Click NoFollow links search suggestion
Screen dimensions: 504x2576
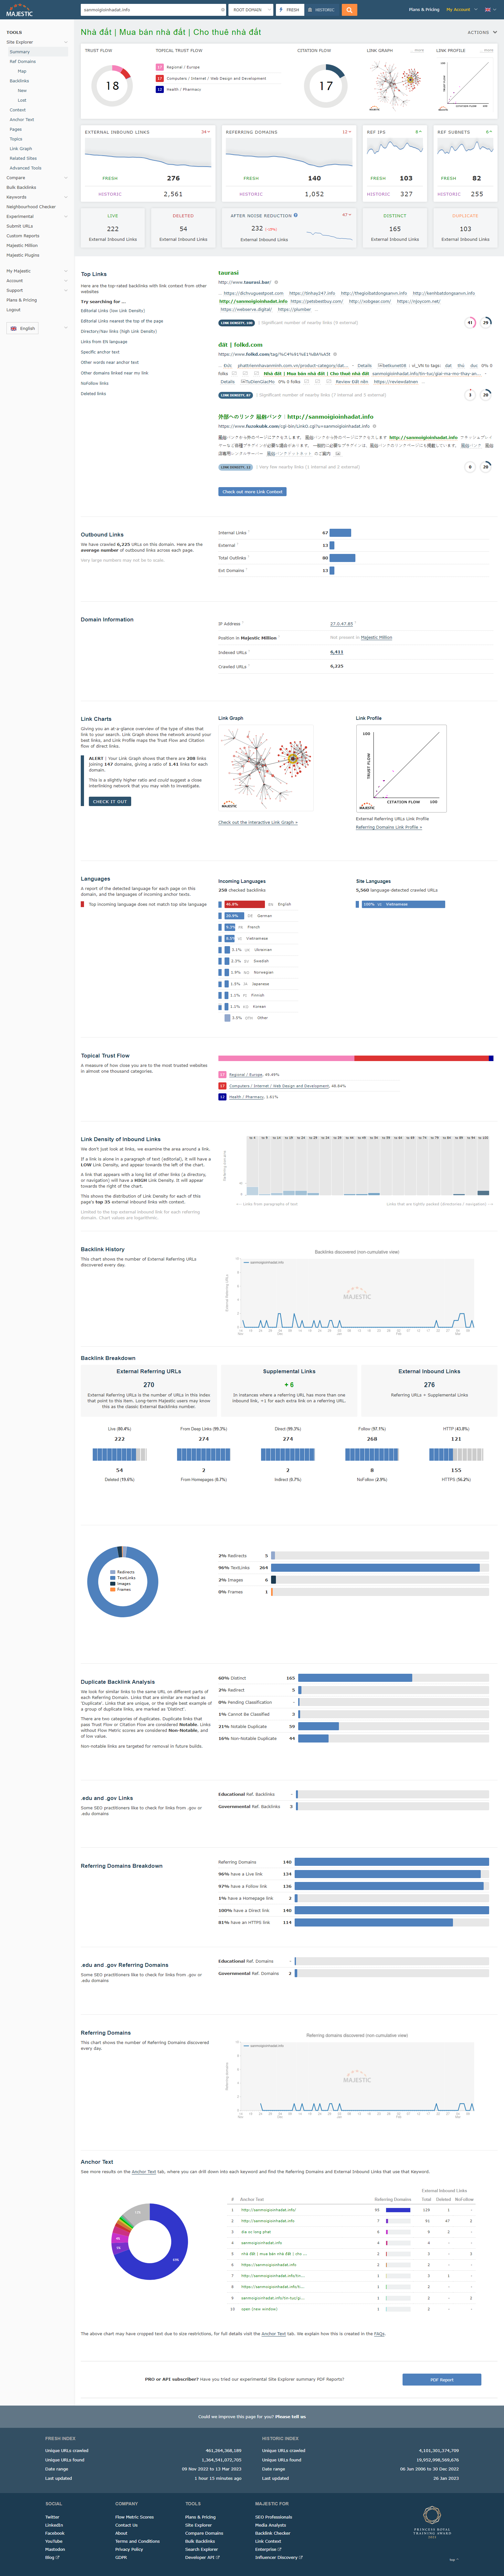[x=95, y=383]
